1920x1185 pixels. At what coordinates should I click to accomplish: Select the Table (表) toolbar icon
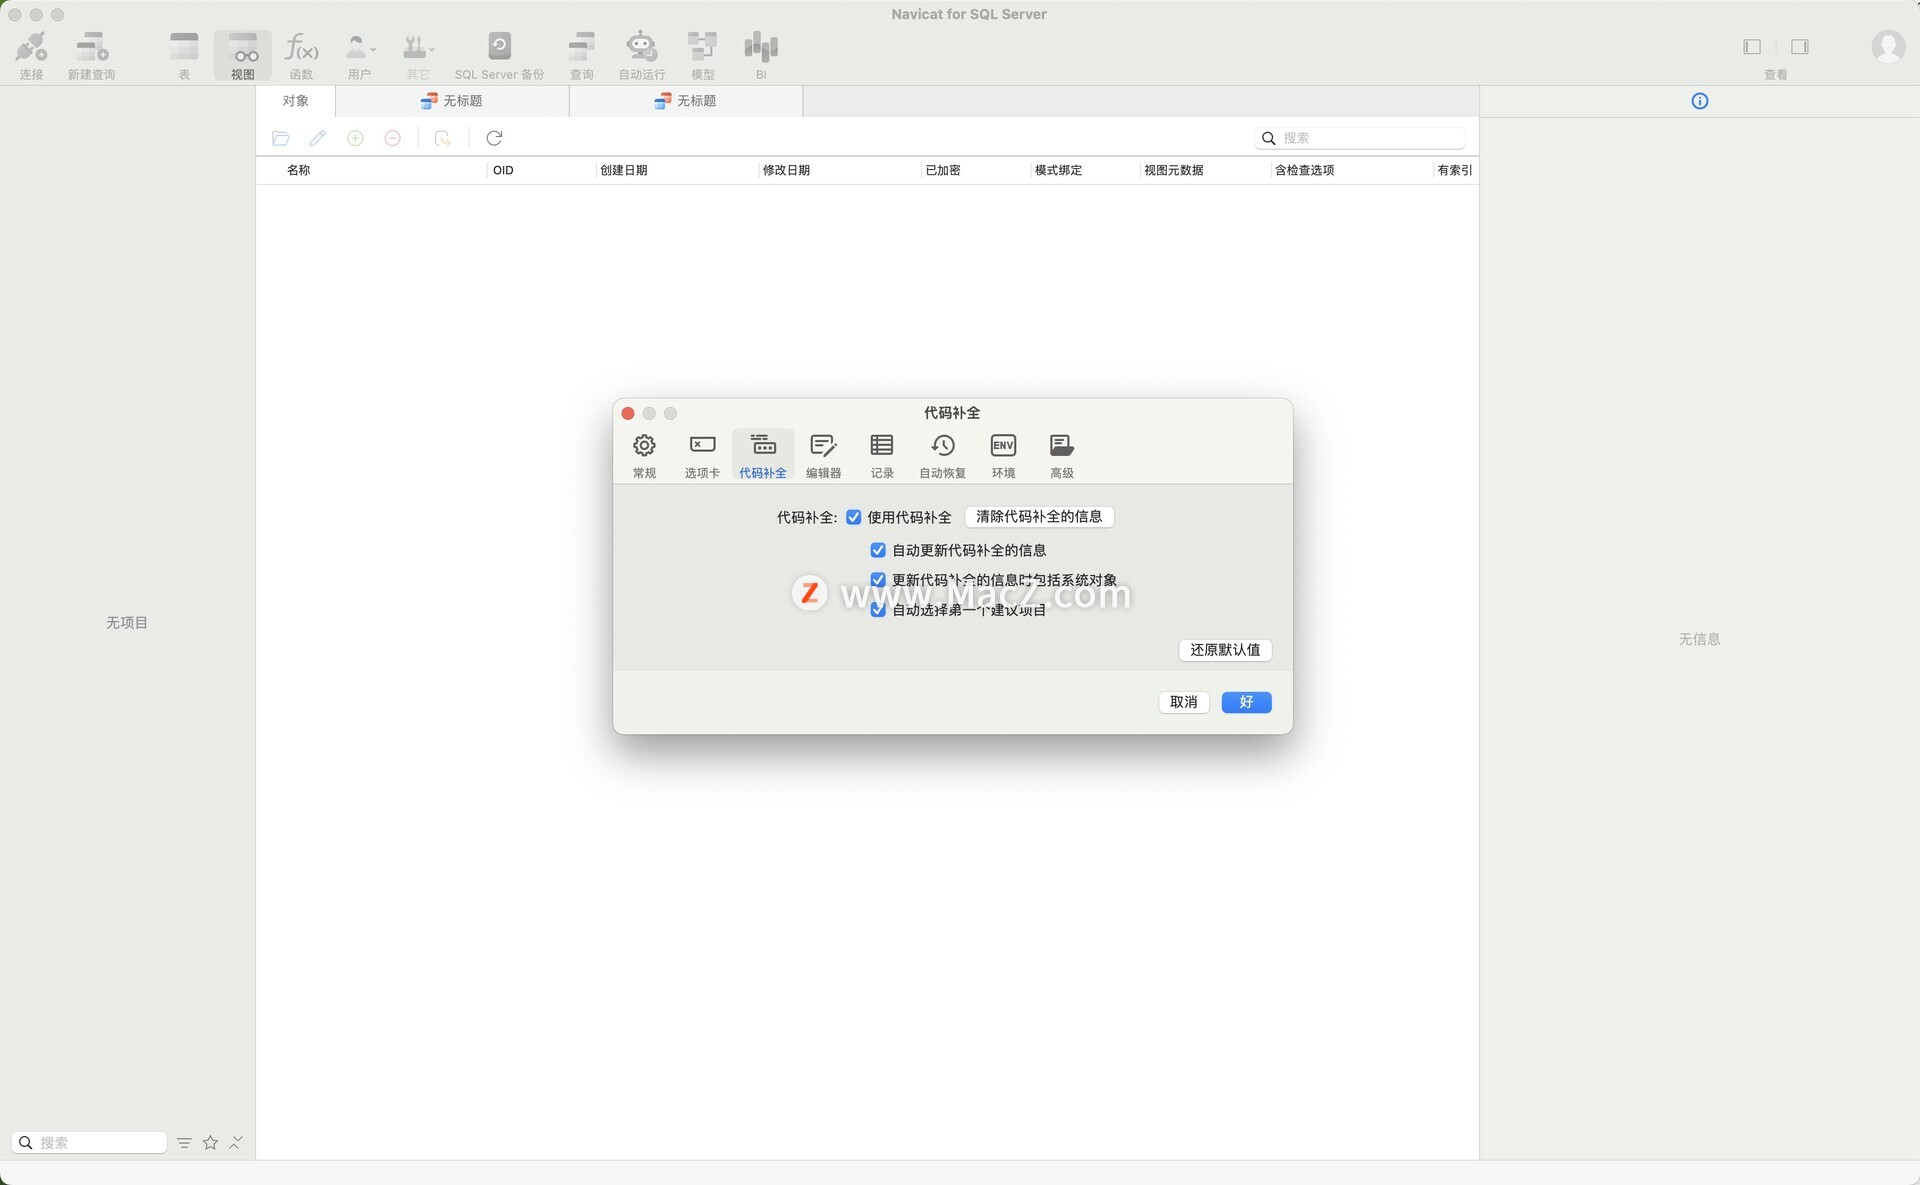[x=184, y=55]
